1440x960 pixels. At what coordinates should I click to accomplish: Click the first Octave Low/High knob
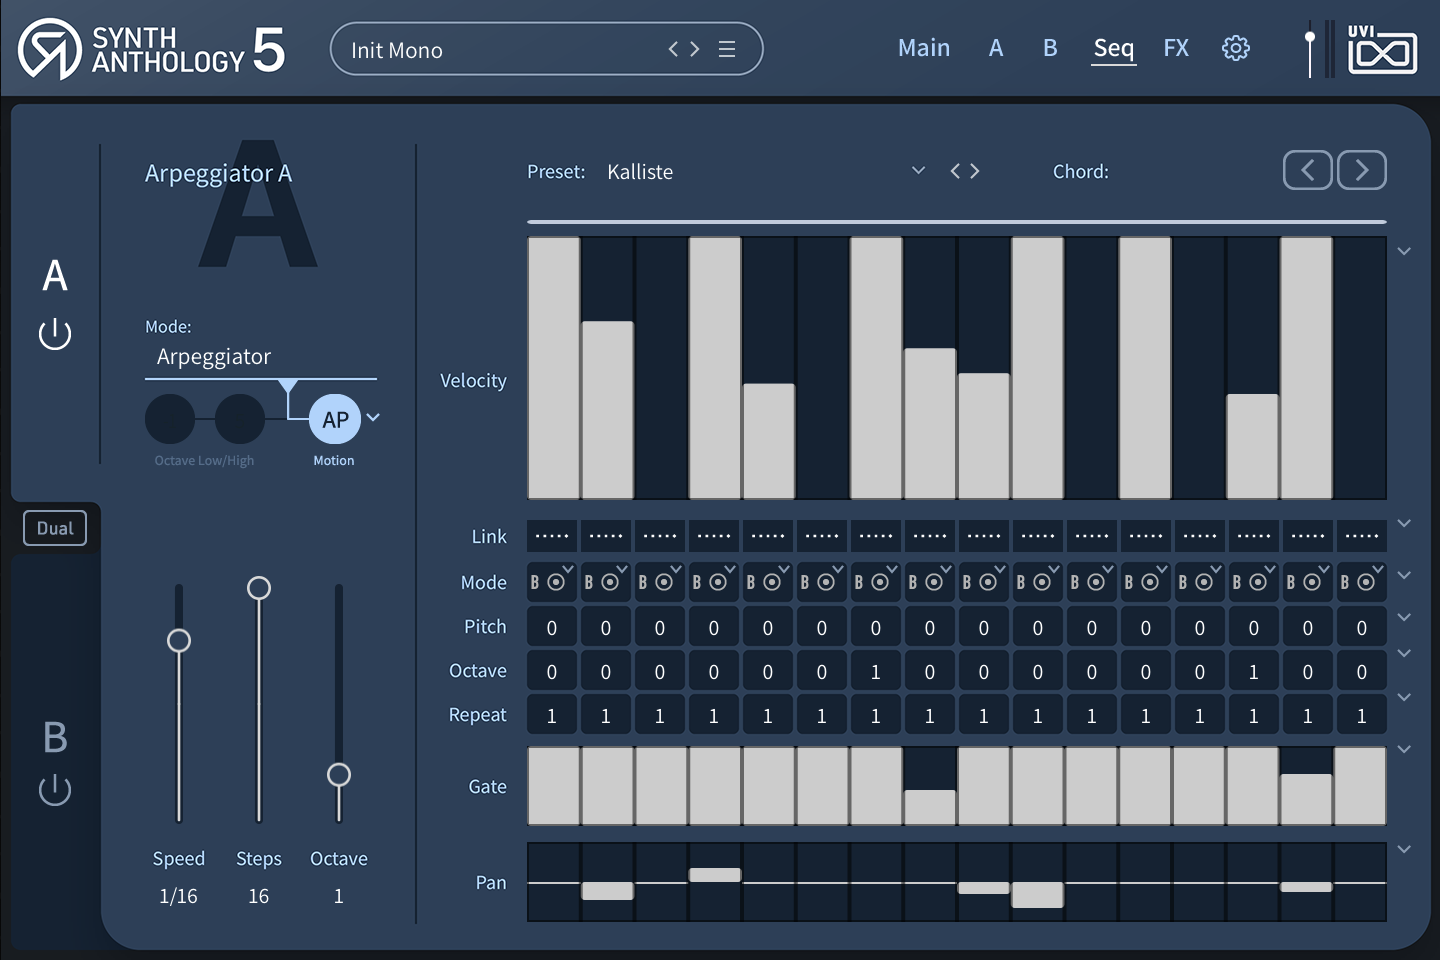170,419
